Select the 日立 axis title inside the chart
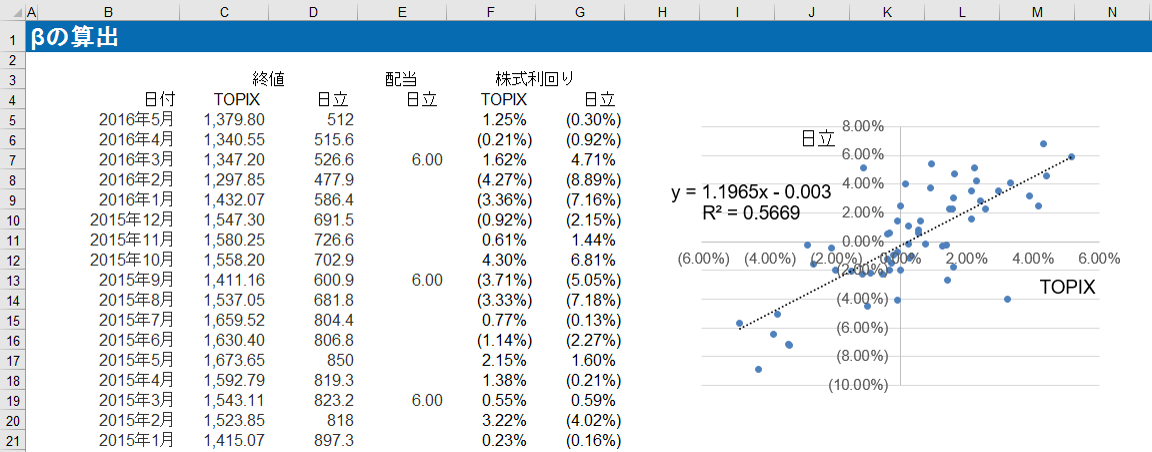Screen dimensions: 1152x452 pyautogui.click(x=817, y=140)
